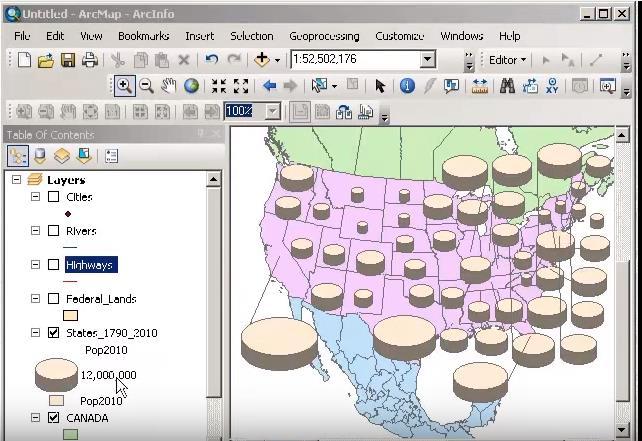Open the Windows menu

point(461,36)
